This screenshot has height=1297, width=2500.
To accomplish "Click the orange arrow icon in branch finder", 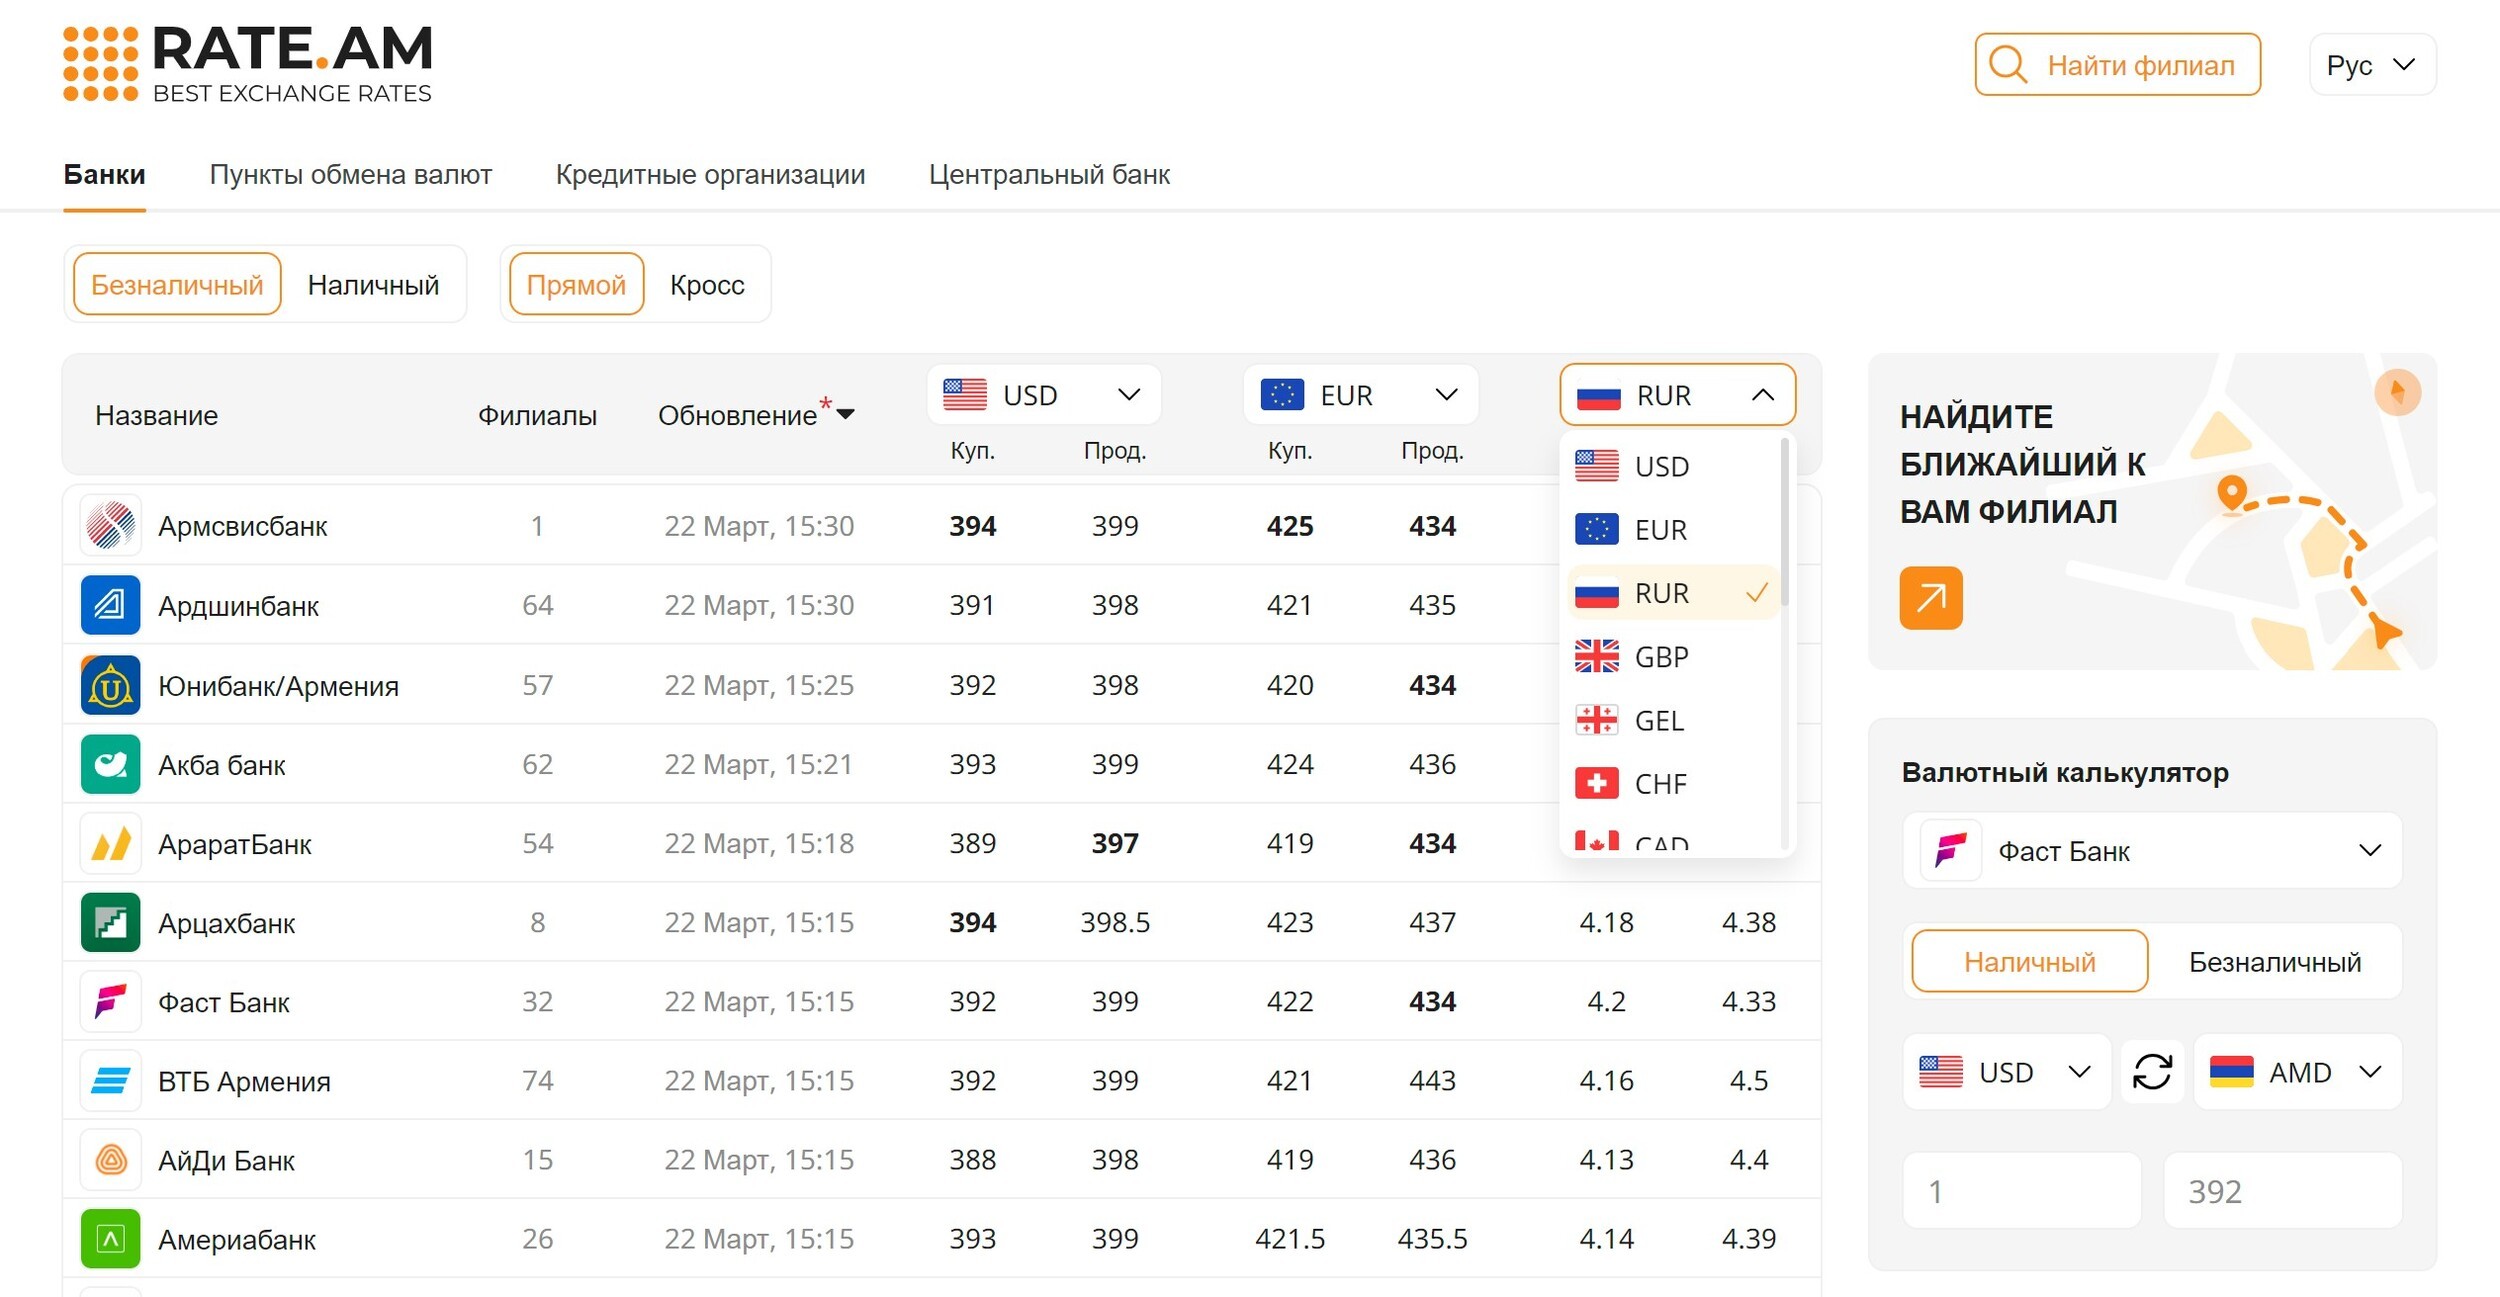I will click(1930, 598).
